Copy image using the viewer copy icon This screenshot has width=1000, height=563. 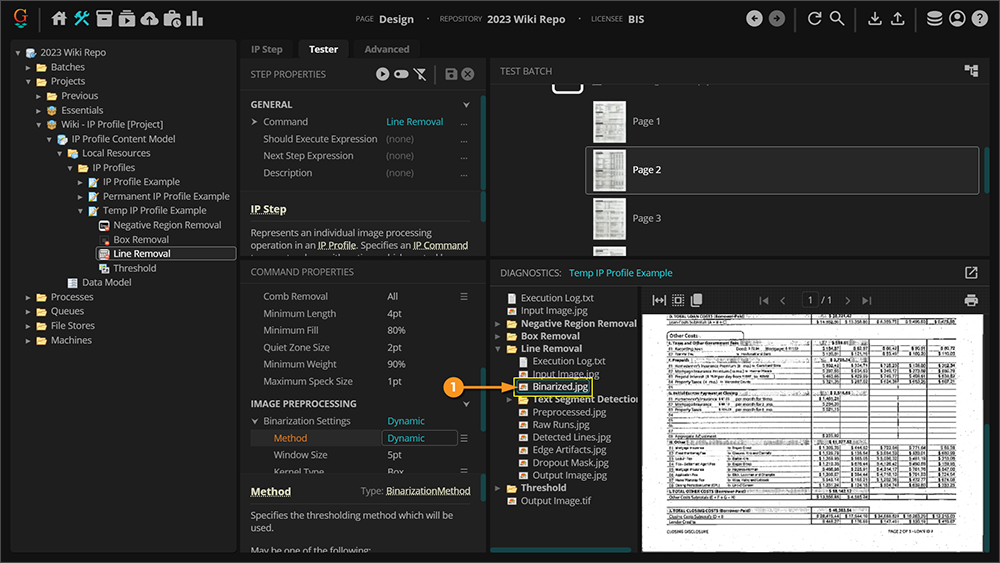pos(696,300)
